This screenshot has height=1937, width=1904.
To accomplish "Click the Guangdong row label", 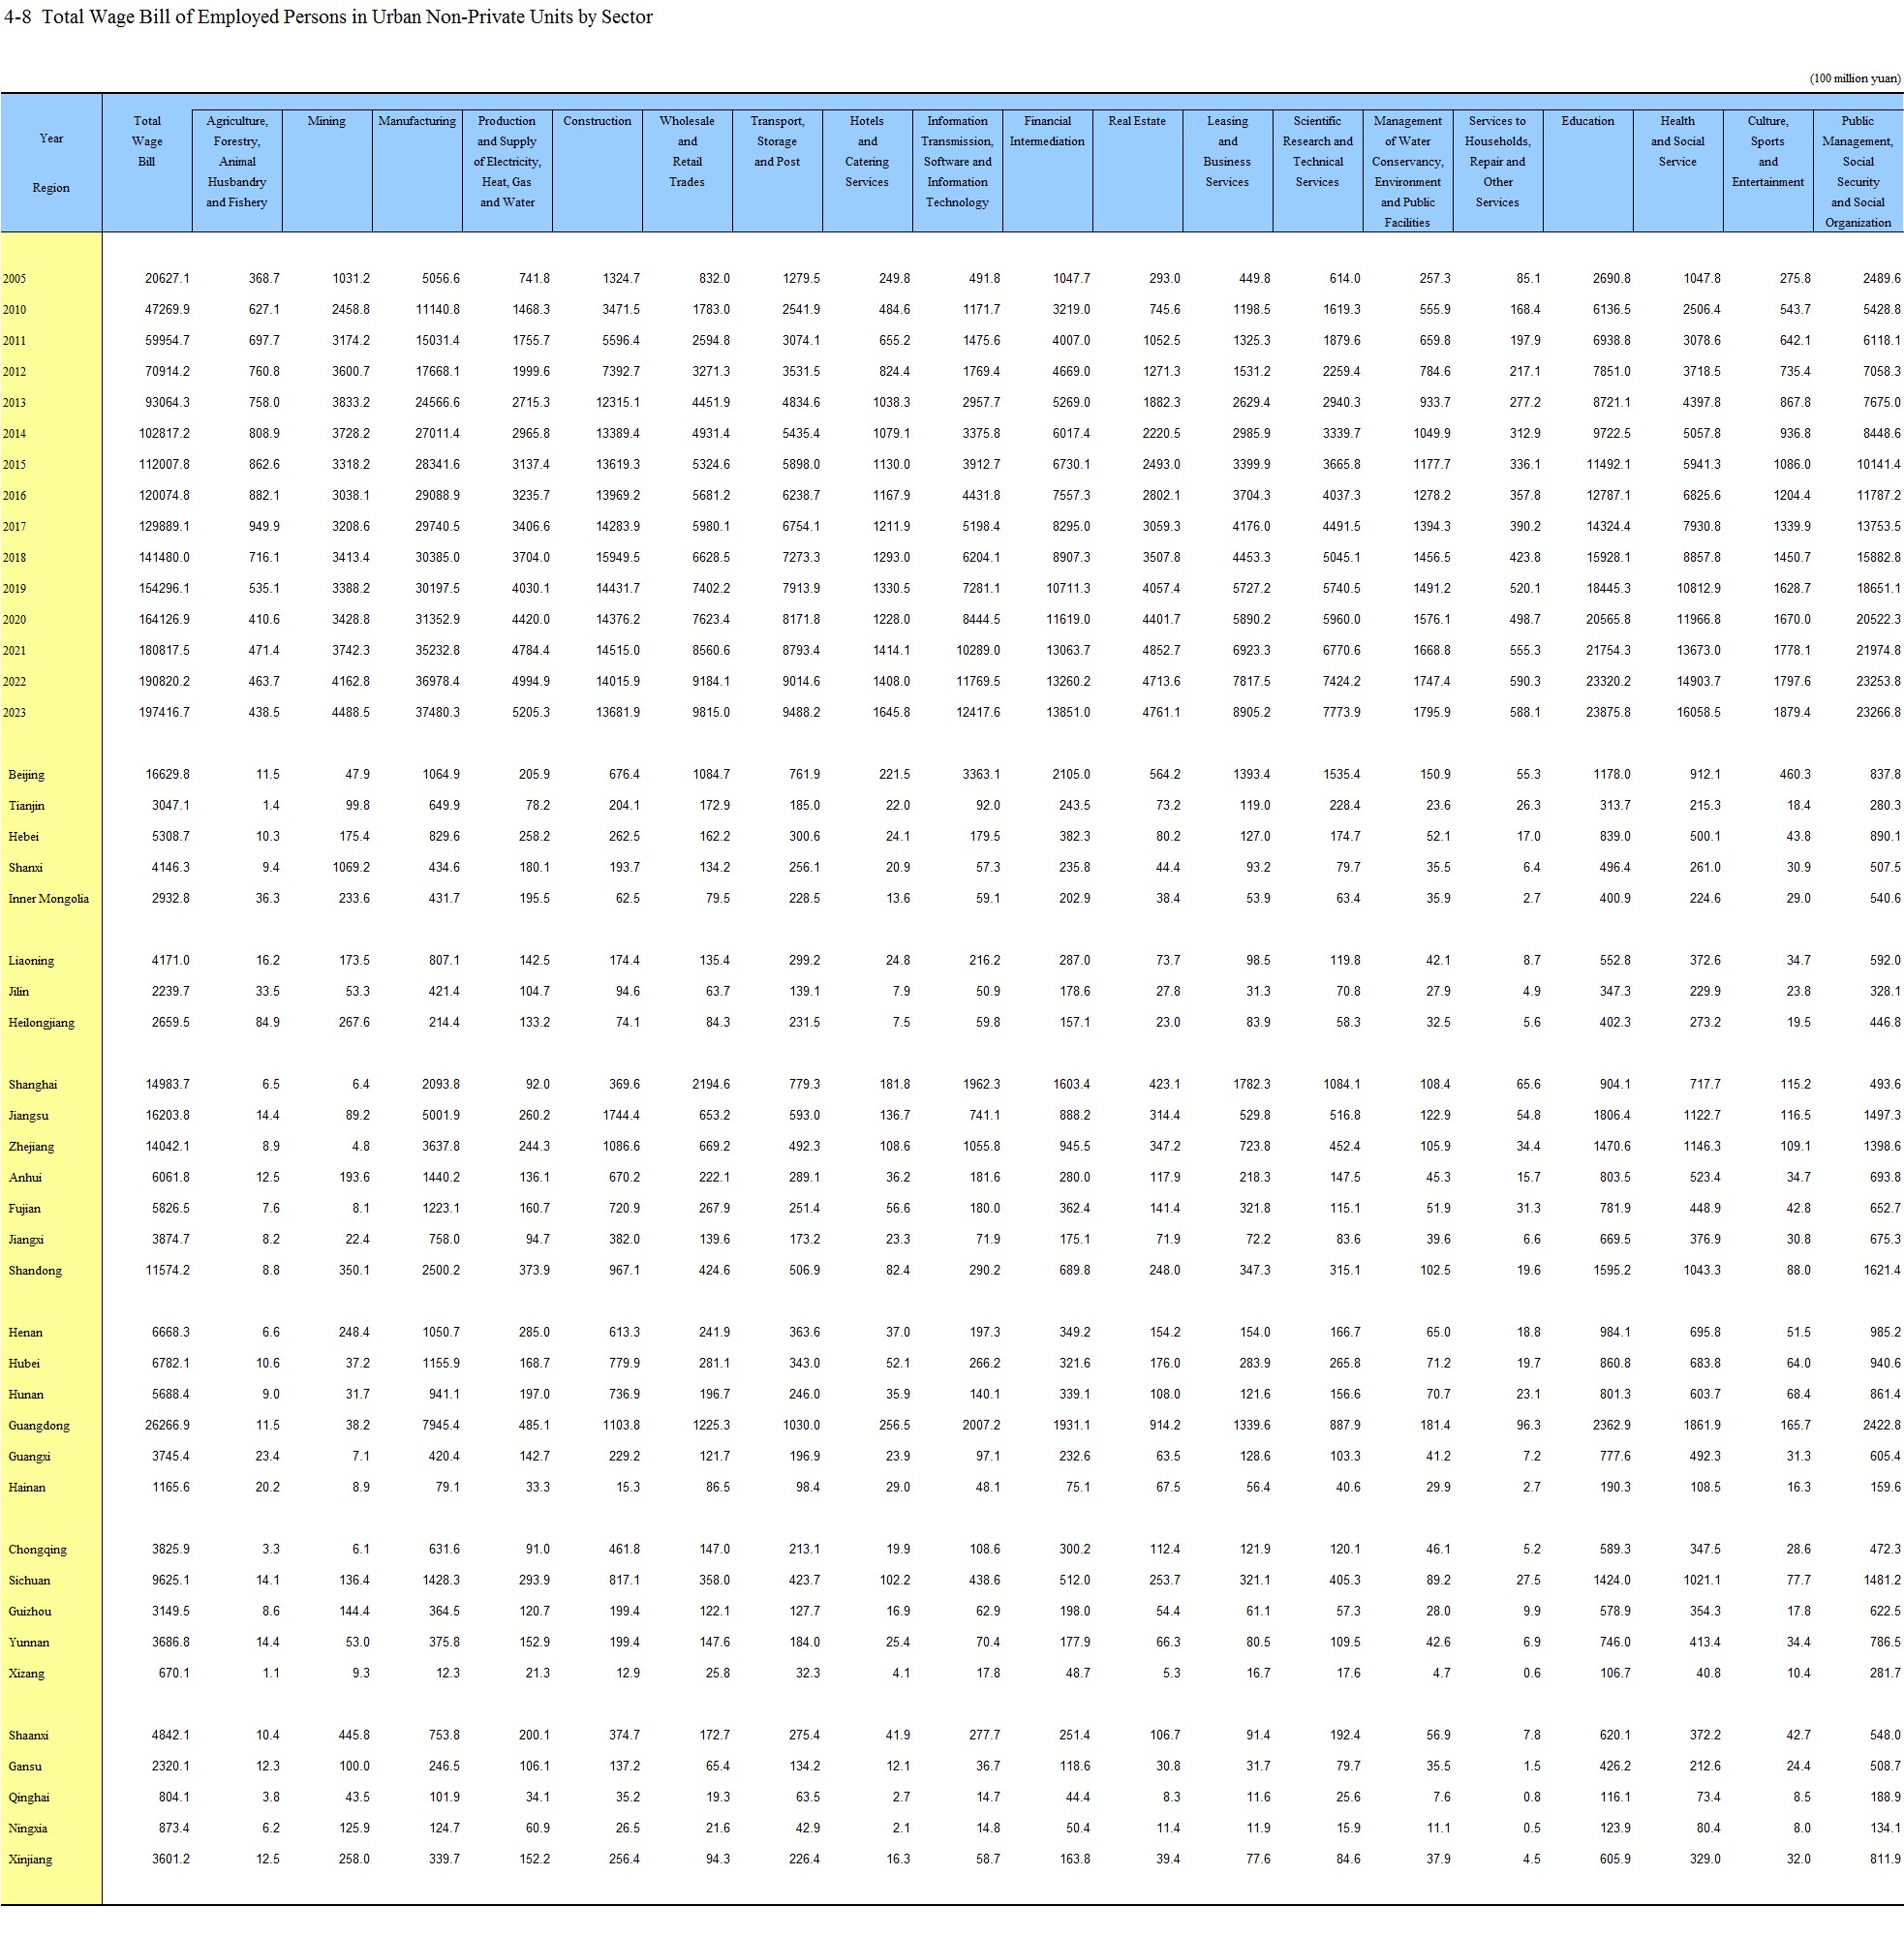I will (x=39, y=1426).
